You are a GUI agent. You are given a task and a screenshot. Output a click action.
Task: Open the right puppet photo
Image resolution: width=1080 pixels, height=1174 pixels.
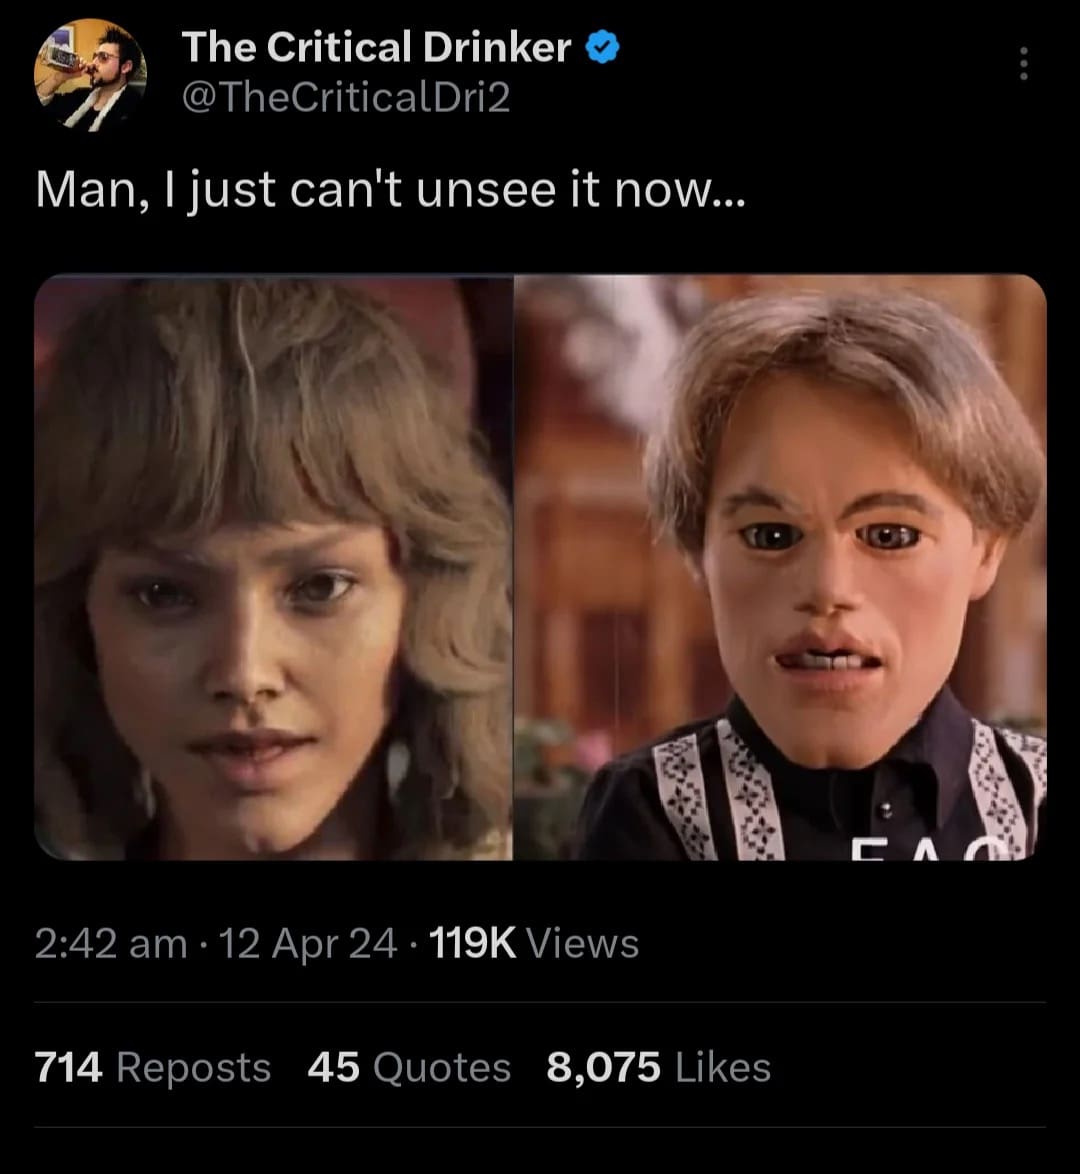pos(780,567)
